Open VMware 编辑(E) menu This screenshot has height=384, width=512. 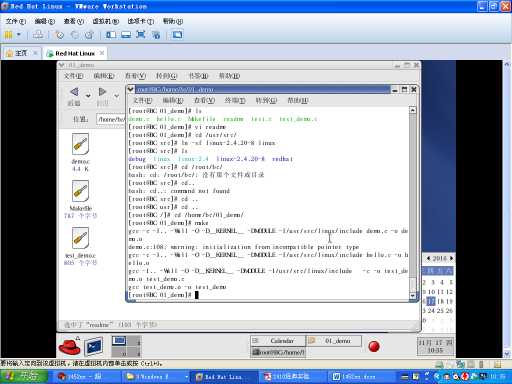[45, 21]
